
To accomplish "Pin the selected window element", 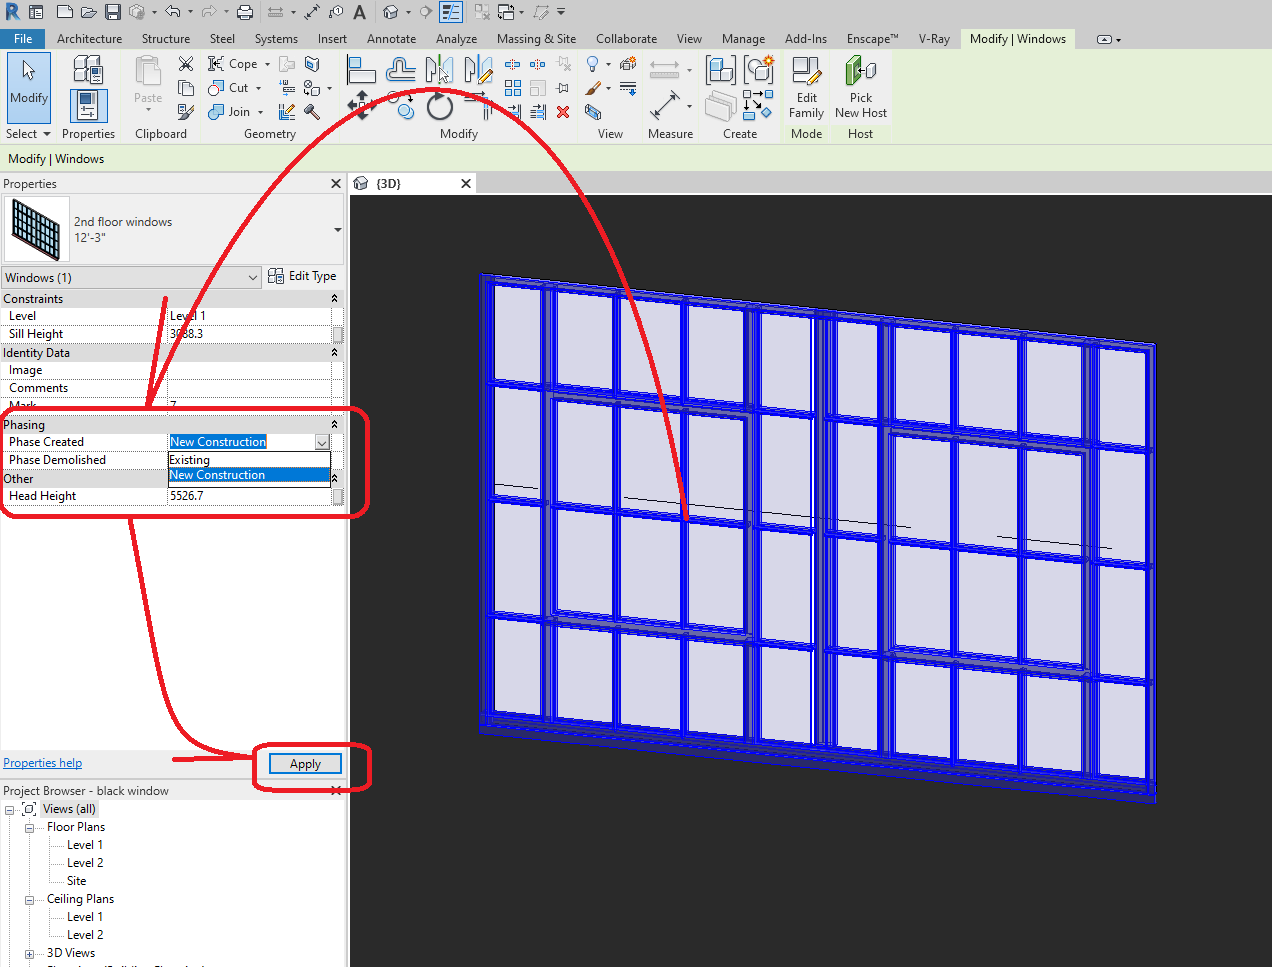I will [x=563, y=88].
